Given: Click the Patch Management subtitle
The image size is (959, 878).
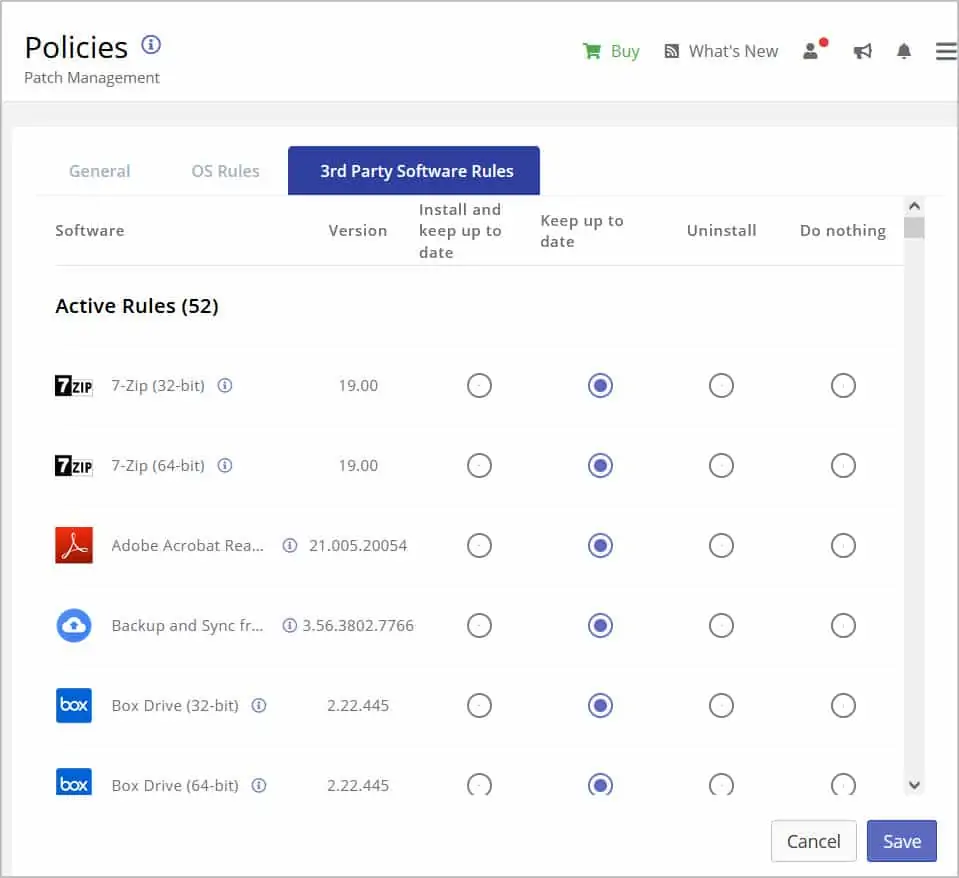Looking at the screenshot, I should click(x=92, y=78).
